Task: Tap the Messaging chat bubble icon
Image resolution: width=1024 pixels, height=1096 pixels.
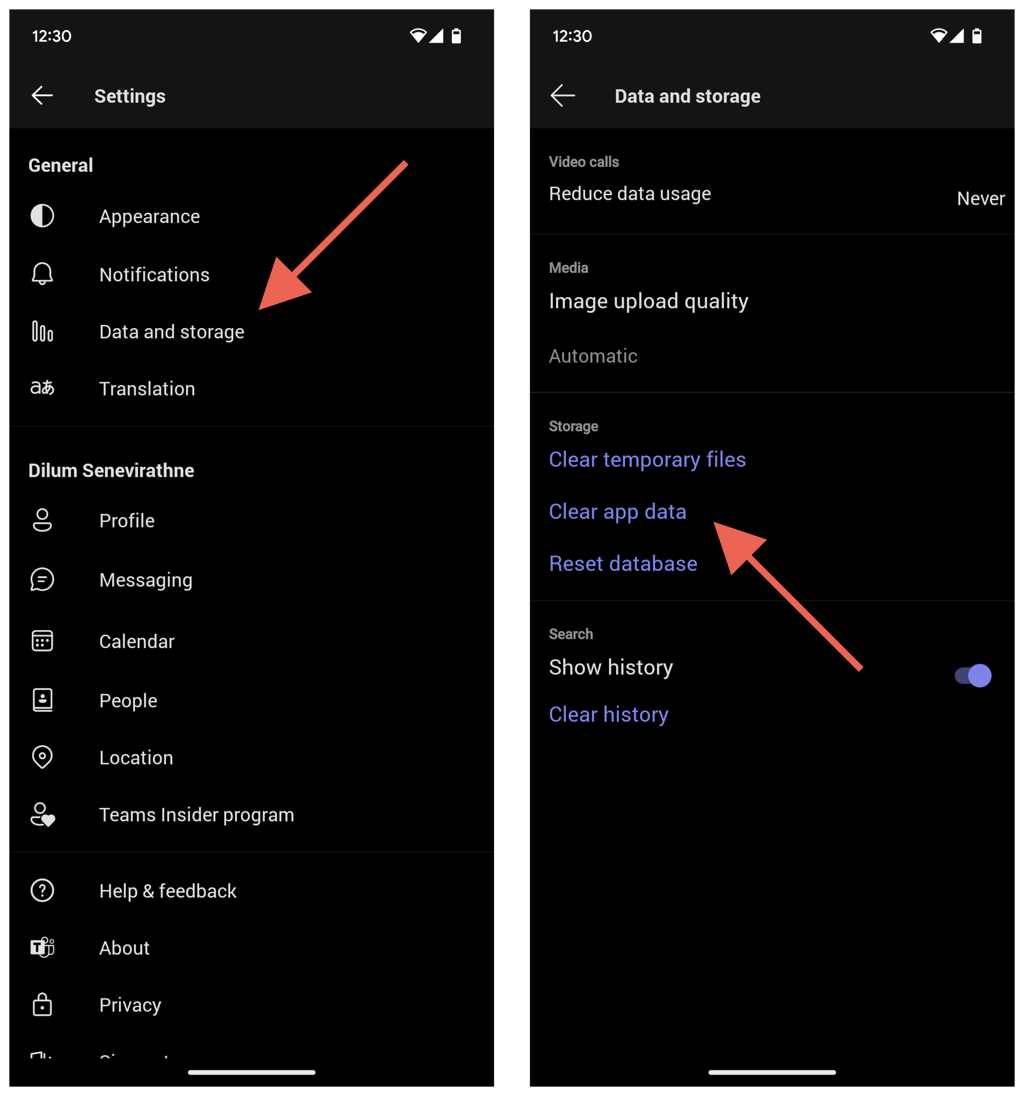Action: tap(42, 579)
